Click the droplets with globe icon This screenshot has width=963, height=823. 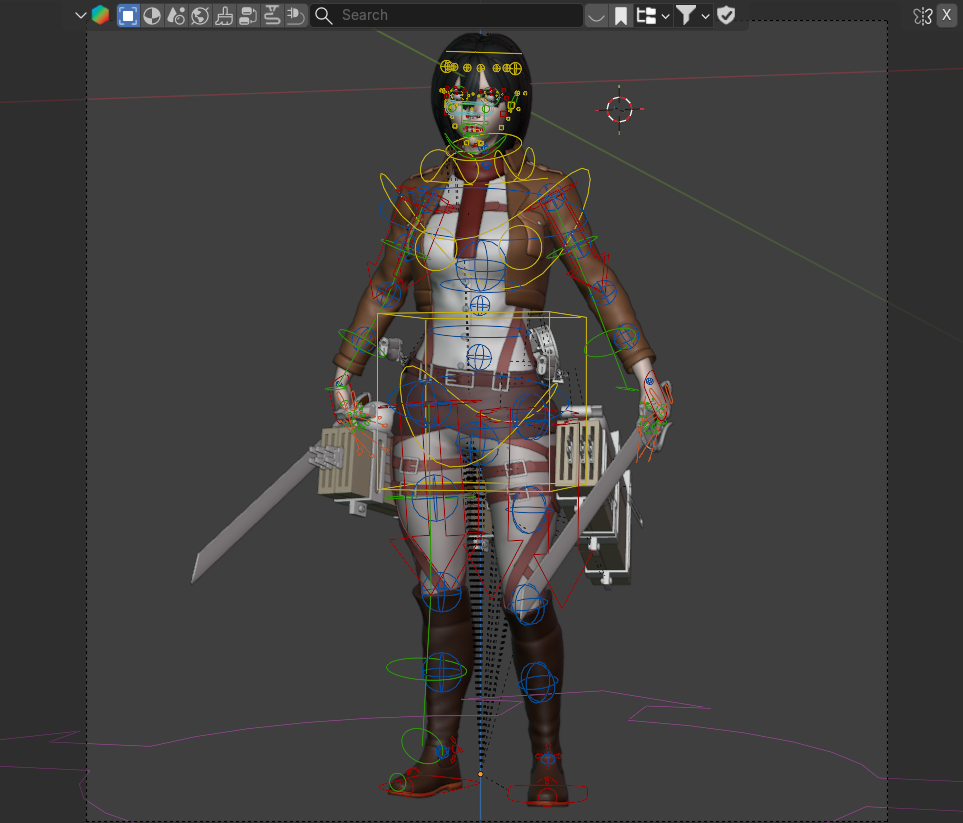tap(176, 15)
